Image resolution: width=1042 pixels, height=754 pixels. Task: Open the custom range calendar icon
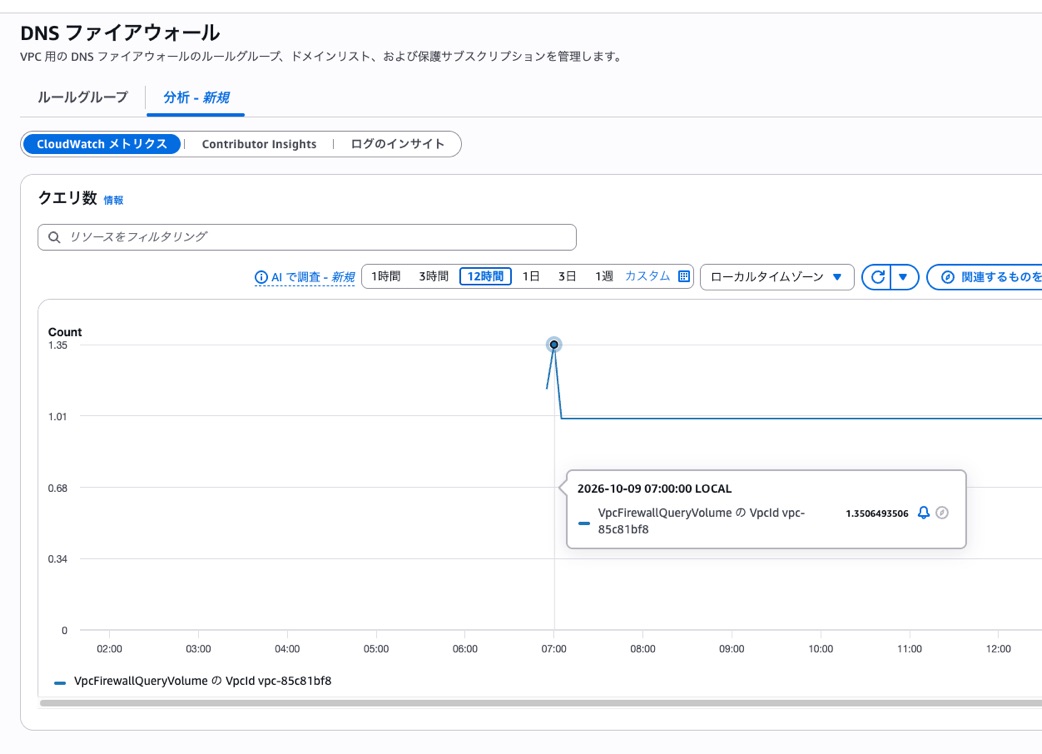684,276
